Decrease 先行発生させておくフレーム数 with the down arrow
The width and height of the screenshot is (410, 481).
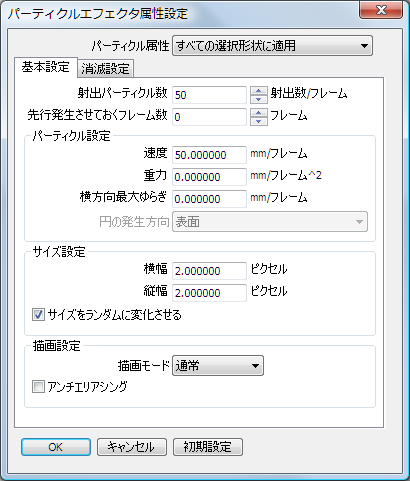[x=259, y=121]
